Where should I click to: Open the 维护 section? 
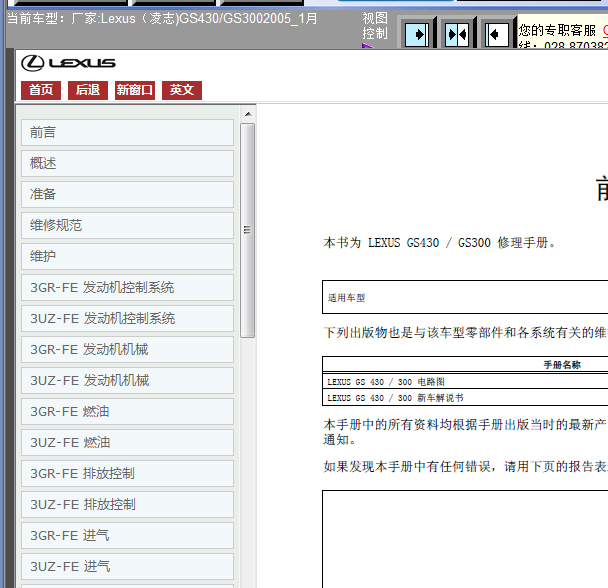tap(128, 257)
